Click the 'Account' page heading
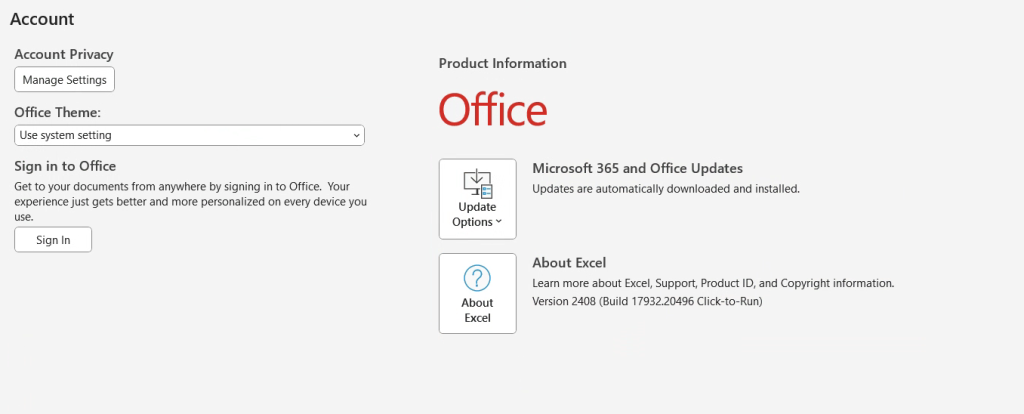This screenshot has height=414, width=1024. 42,19
